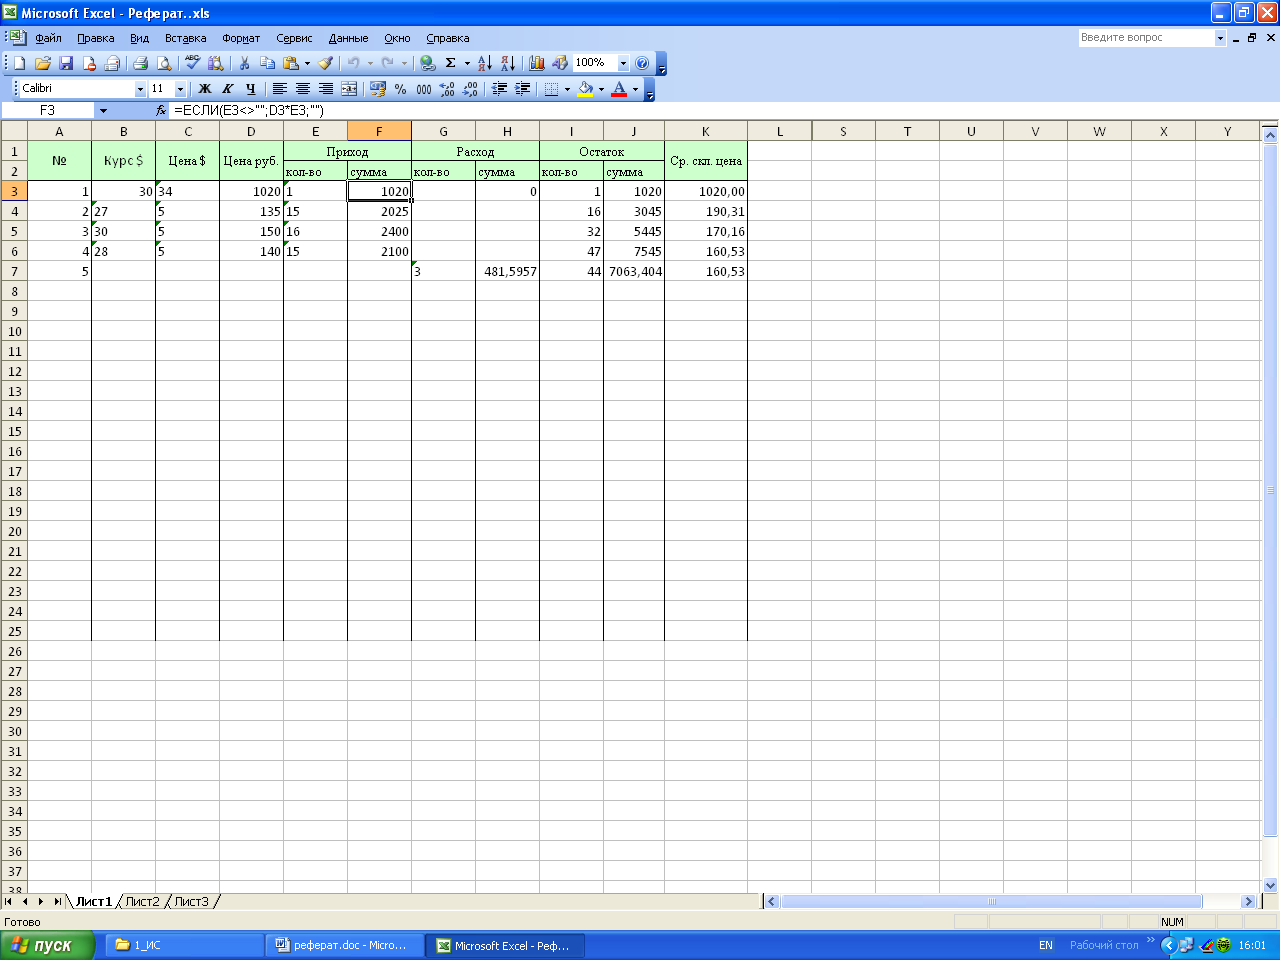Viewport: 1280px width, 960px height.
Task: Click the Permission document icon
Action: point(89,63)
